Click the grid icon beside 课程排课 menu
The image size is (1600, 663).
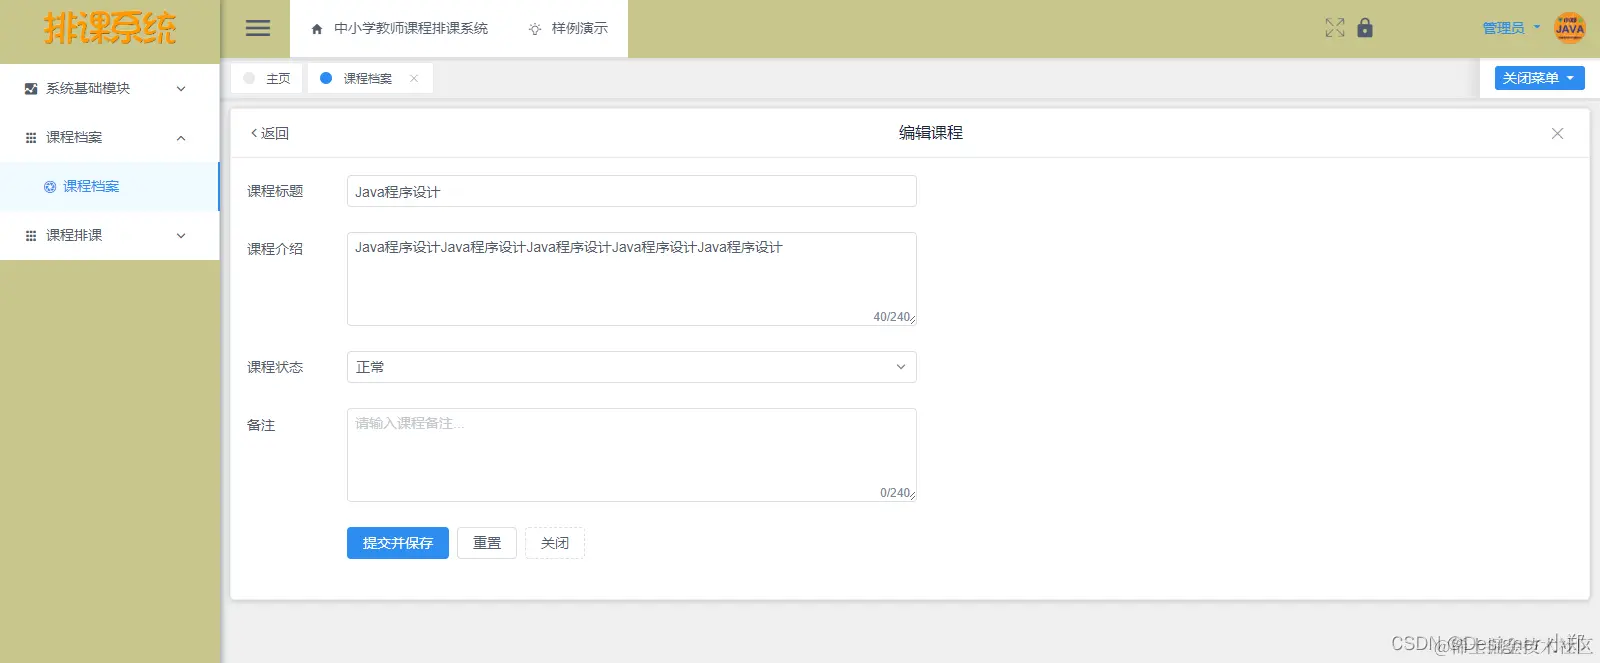click(31, 236)
